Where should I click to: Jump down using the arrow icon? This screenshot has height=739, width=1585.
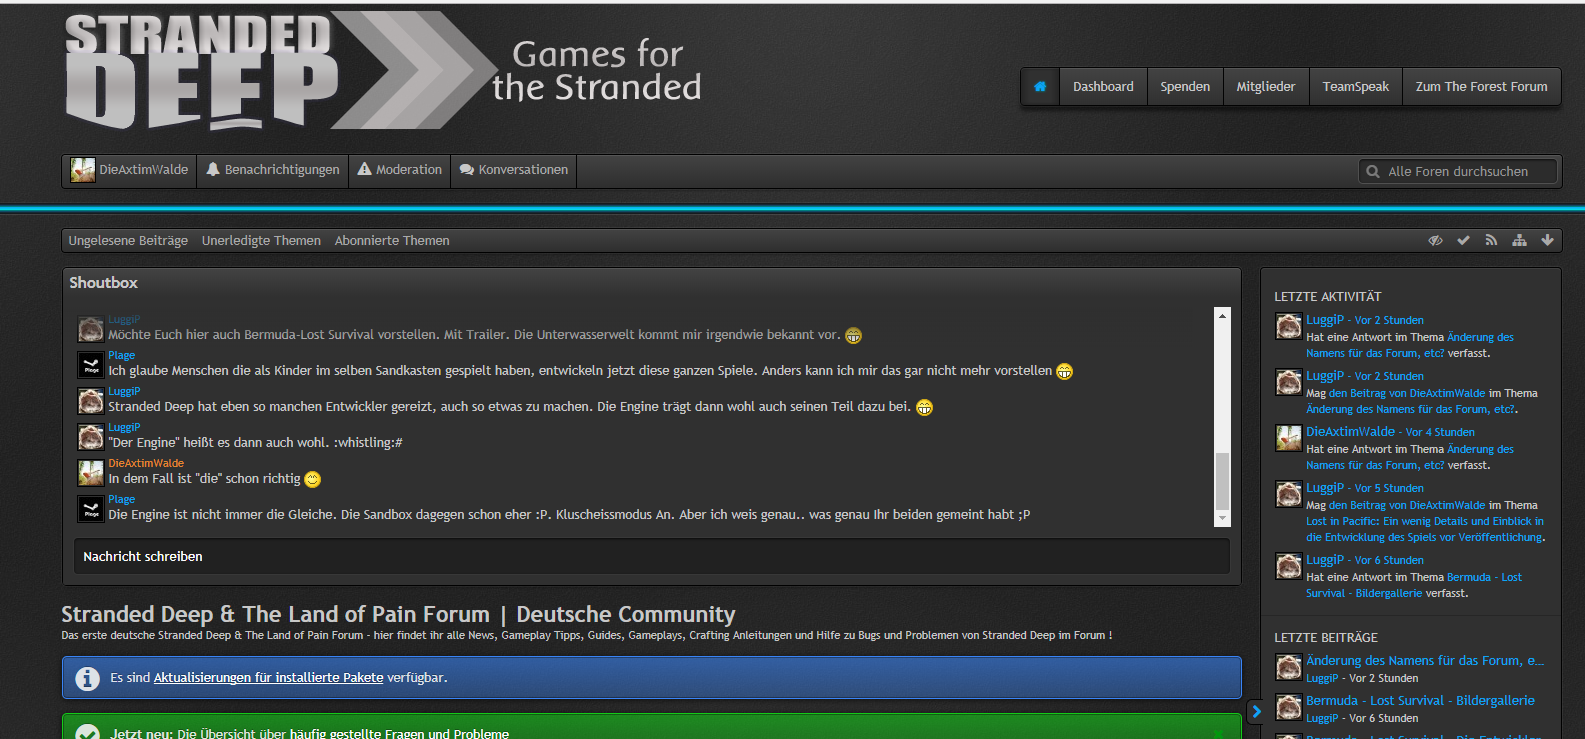coord(1547,241)
